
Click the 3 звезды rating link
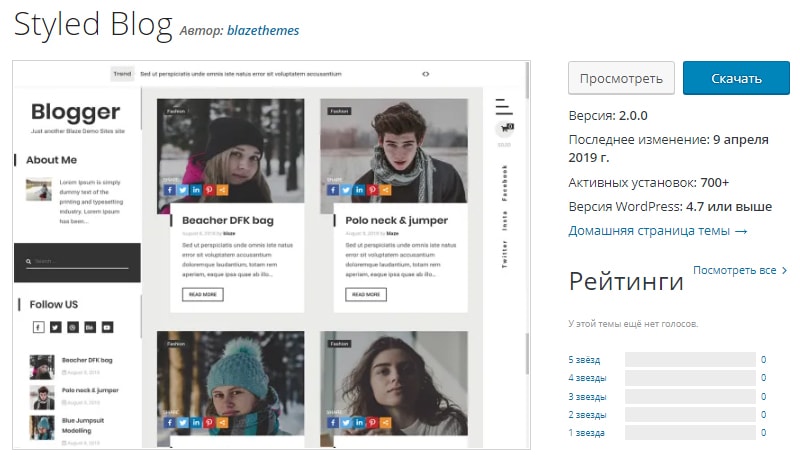click(x=587, y=396)
